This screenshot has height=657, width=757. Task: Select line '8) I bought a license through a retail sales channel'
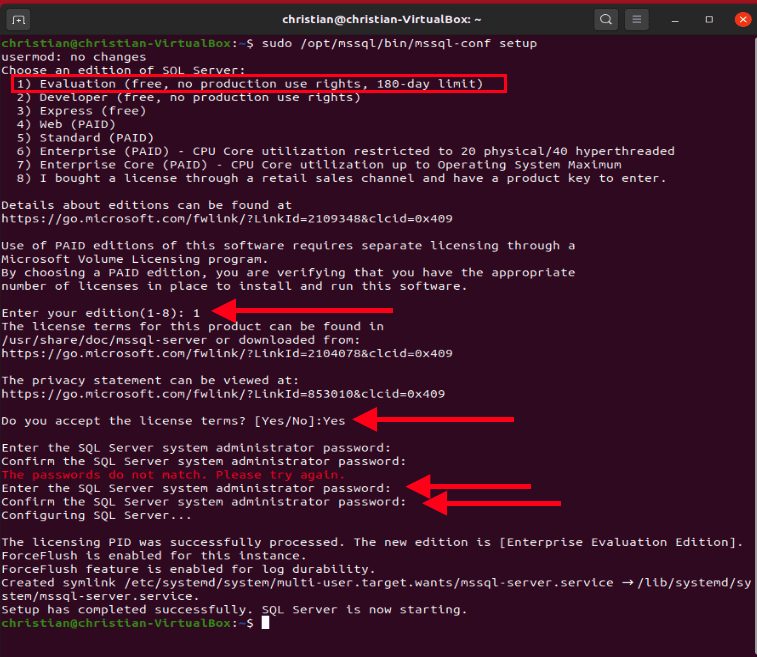[341, 179]
